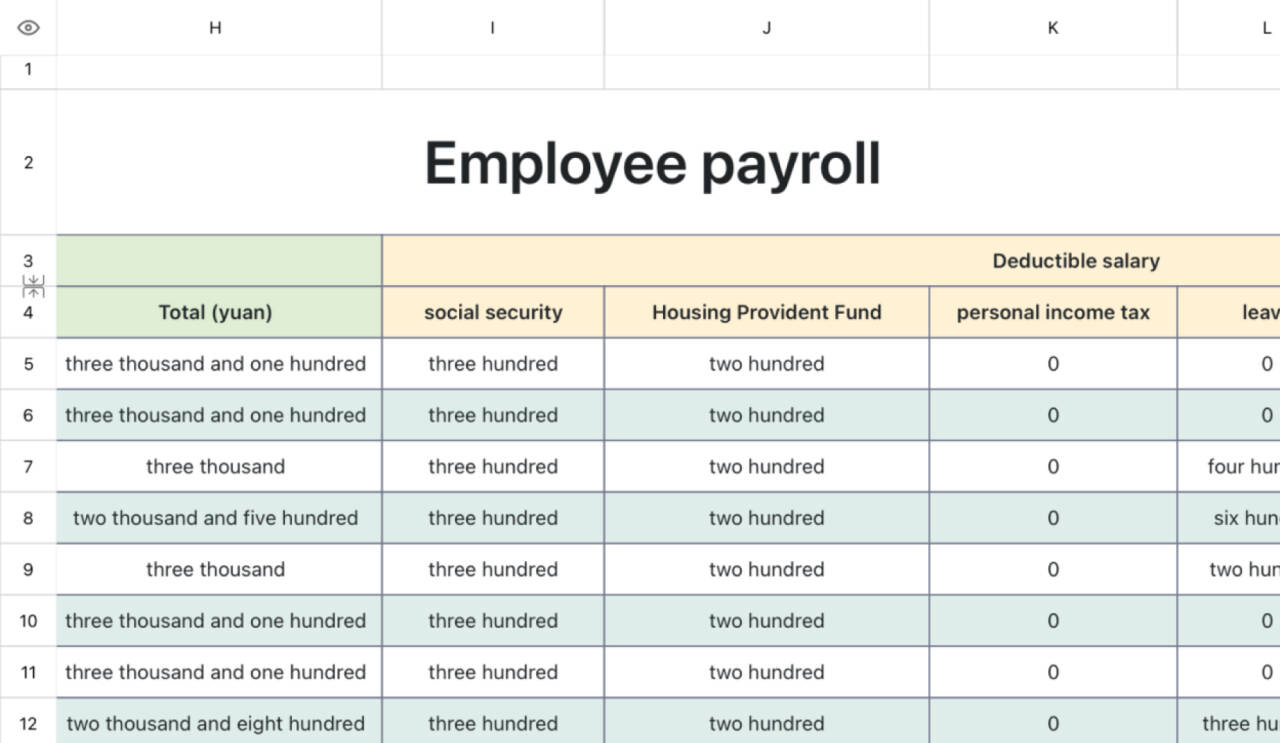This screenshot has height=743, width=1280.
Task: Select column K header
Action: 1053,28
